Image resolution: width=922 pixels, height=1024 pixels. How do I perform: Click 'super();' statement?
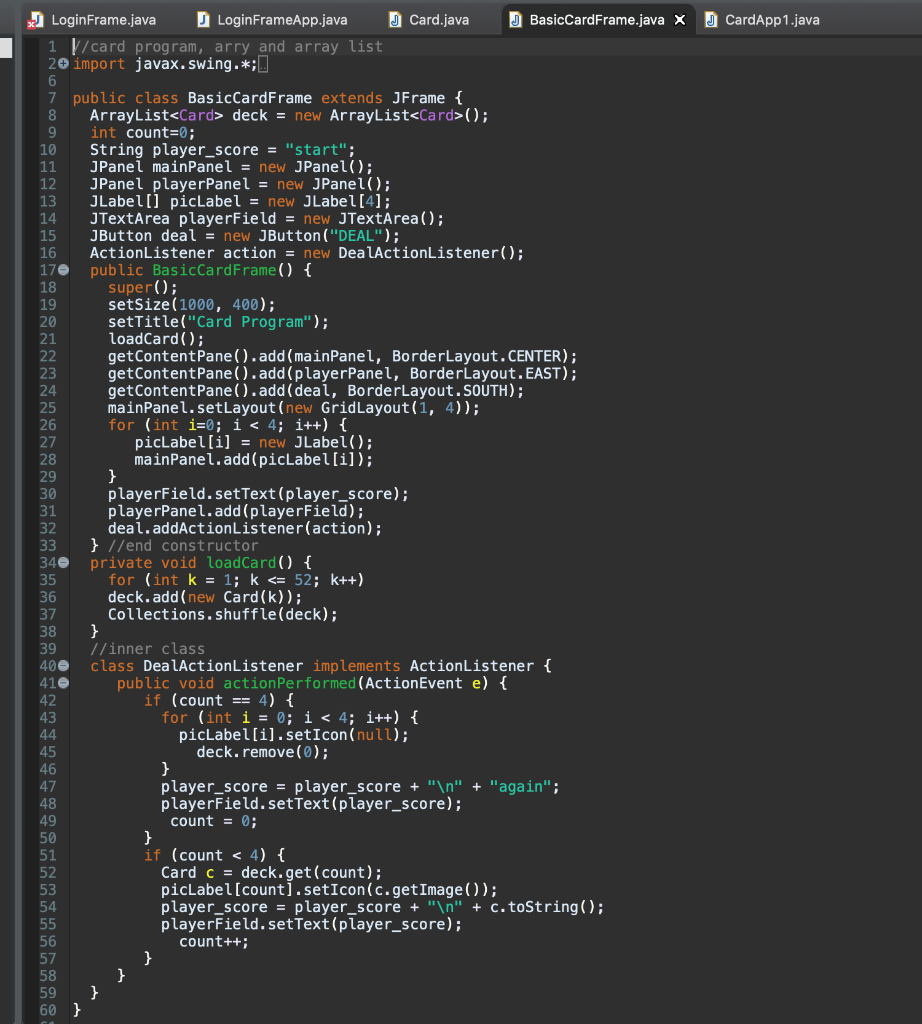[x=142, y=287]
